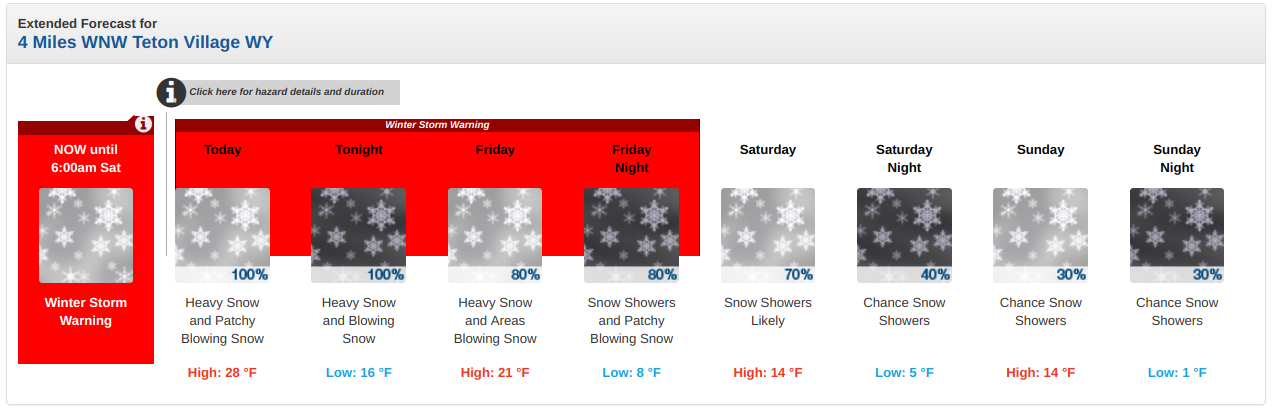Click 'Click here for hazard details and duration'
This screenshot has width=1274, height=410.
coord(286,92)
